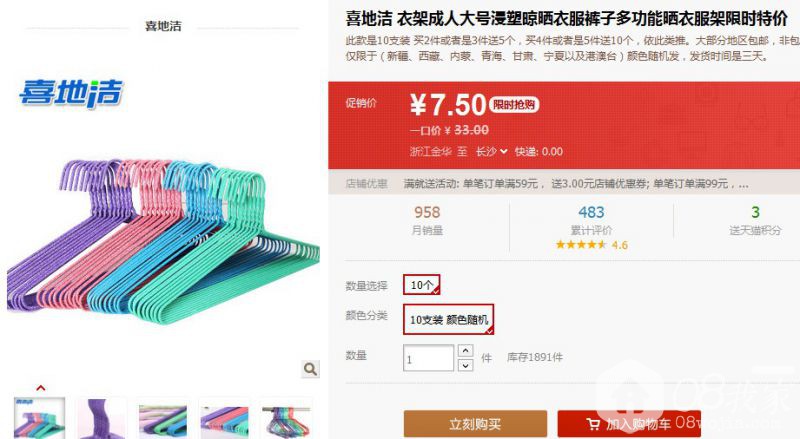Open the 958 月销量 sales stat

coord(427,220)
